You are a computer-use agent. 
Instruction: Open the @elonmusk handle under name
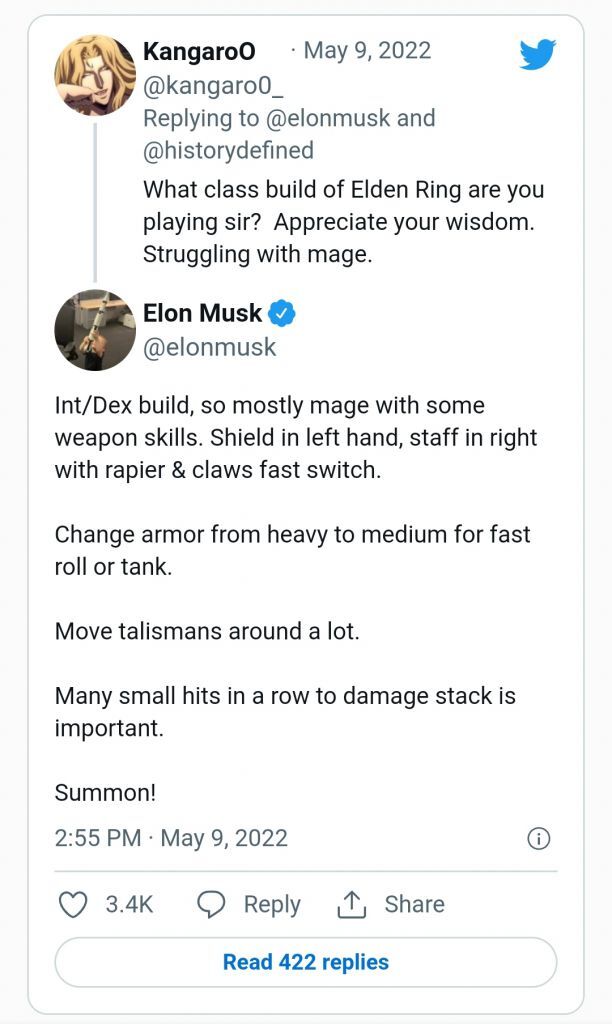pos(209,347)
